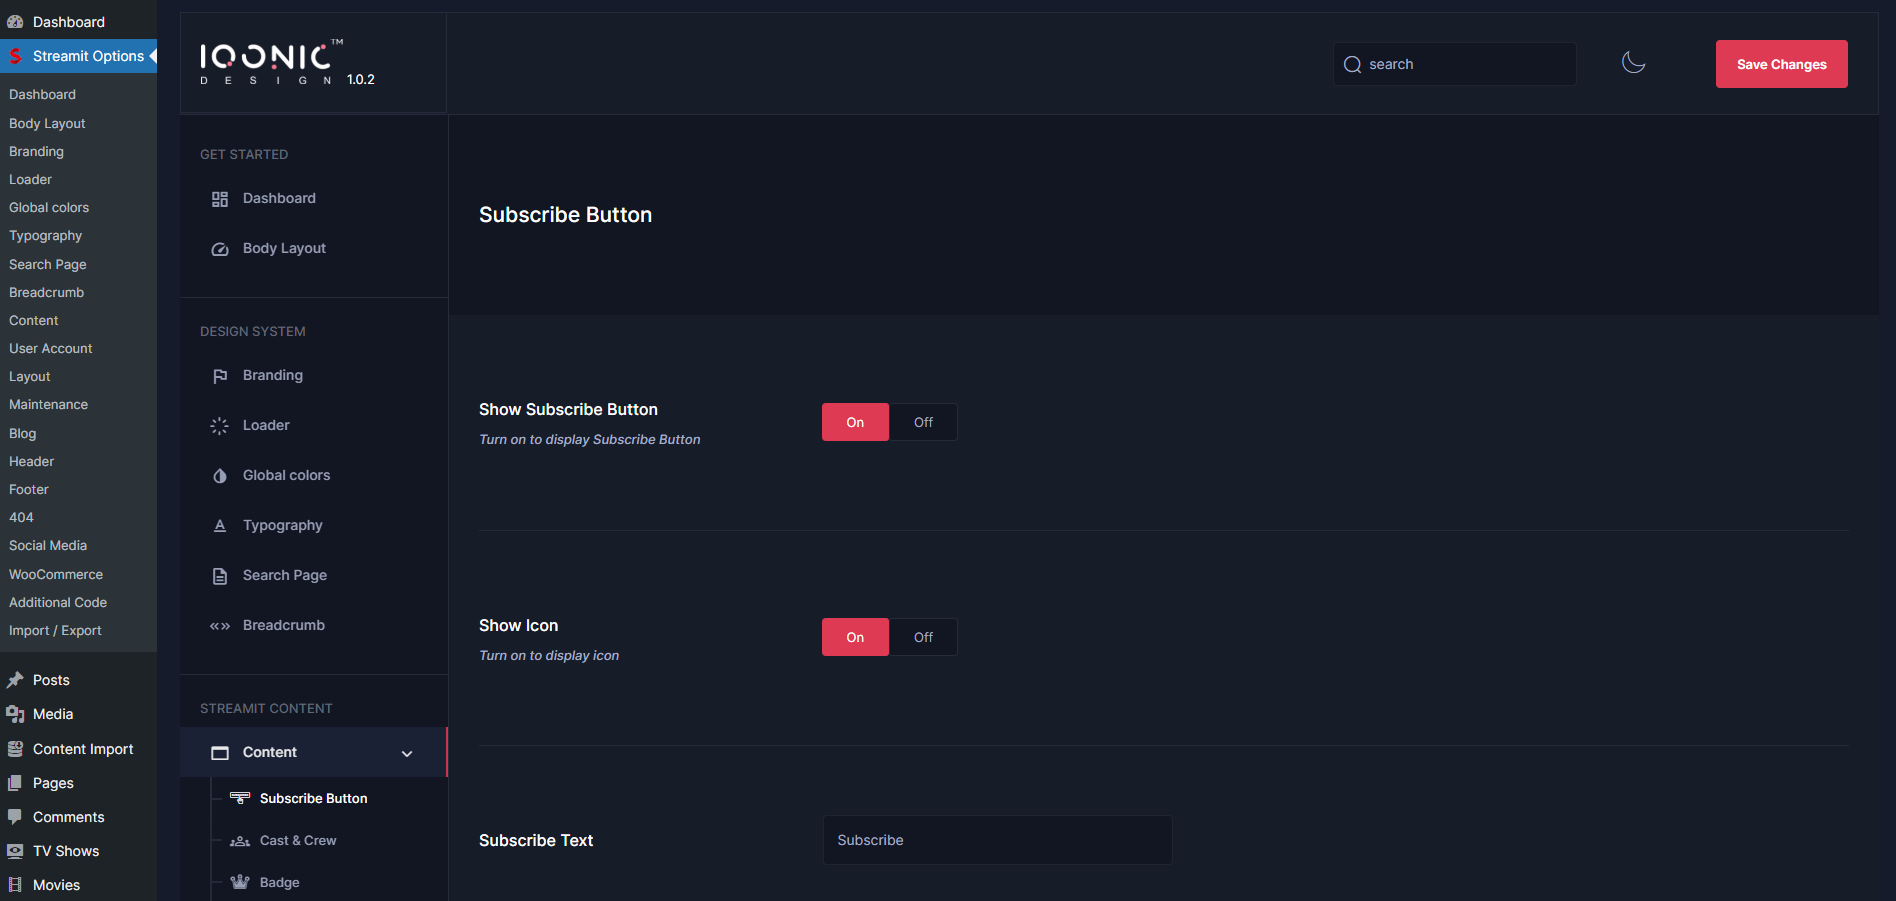This screenshot has width=1896, height=901.
Task: Select Subscribe Button in Content tree
Action: pos(313,798)
